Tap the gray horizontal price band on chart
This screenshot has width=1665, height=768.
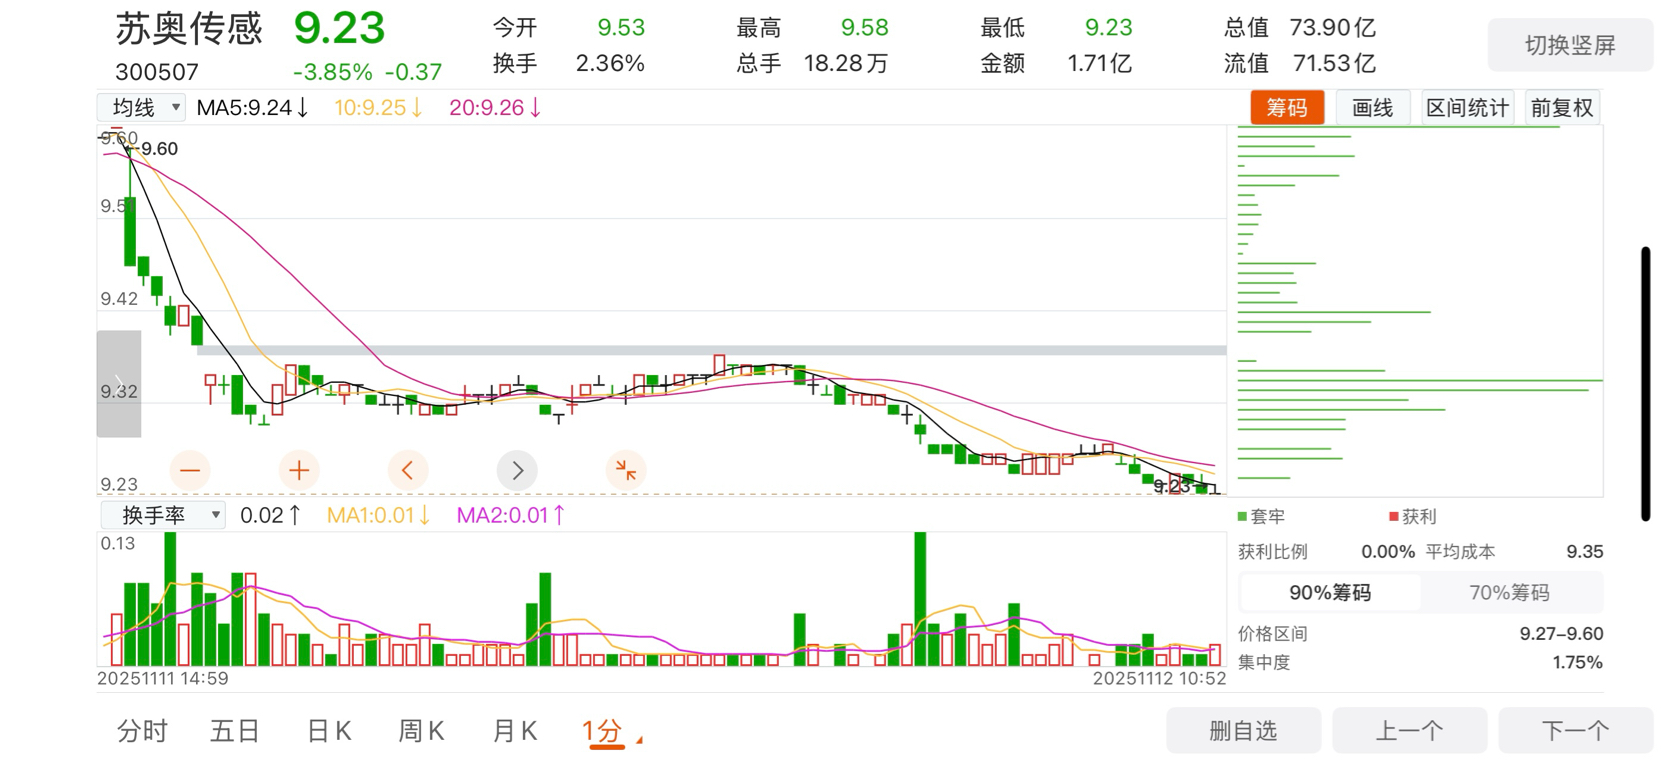(711, 350)
